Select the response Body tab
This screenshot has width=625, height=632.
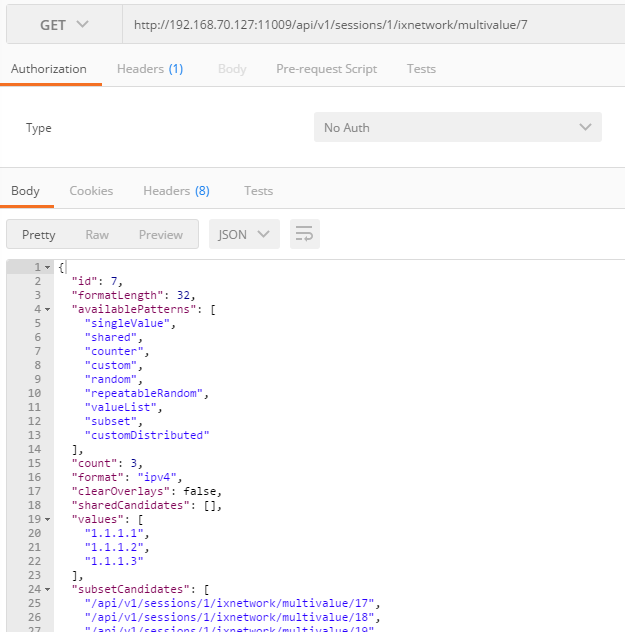point(25,190)
